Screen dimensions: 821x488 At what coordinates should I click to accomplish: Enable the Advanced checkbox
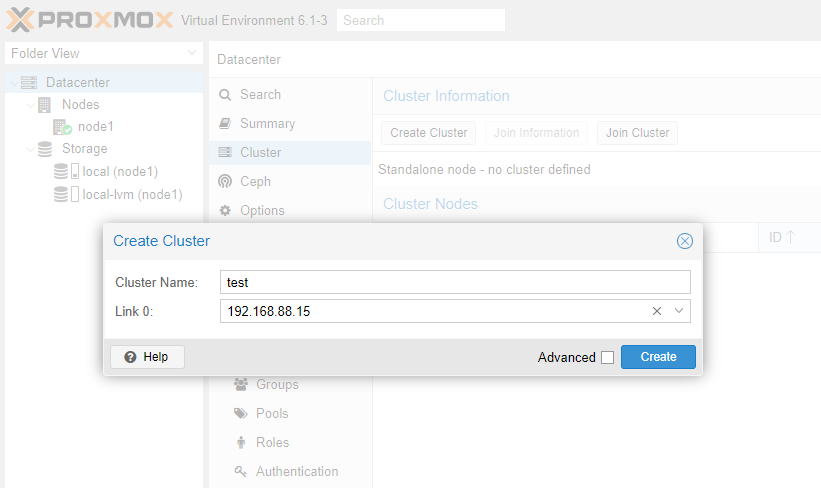click(607, 357)
